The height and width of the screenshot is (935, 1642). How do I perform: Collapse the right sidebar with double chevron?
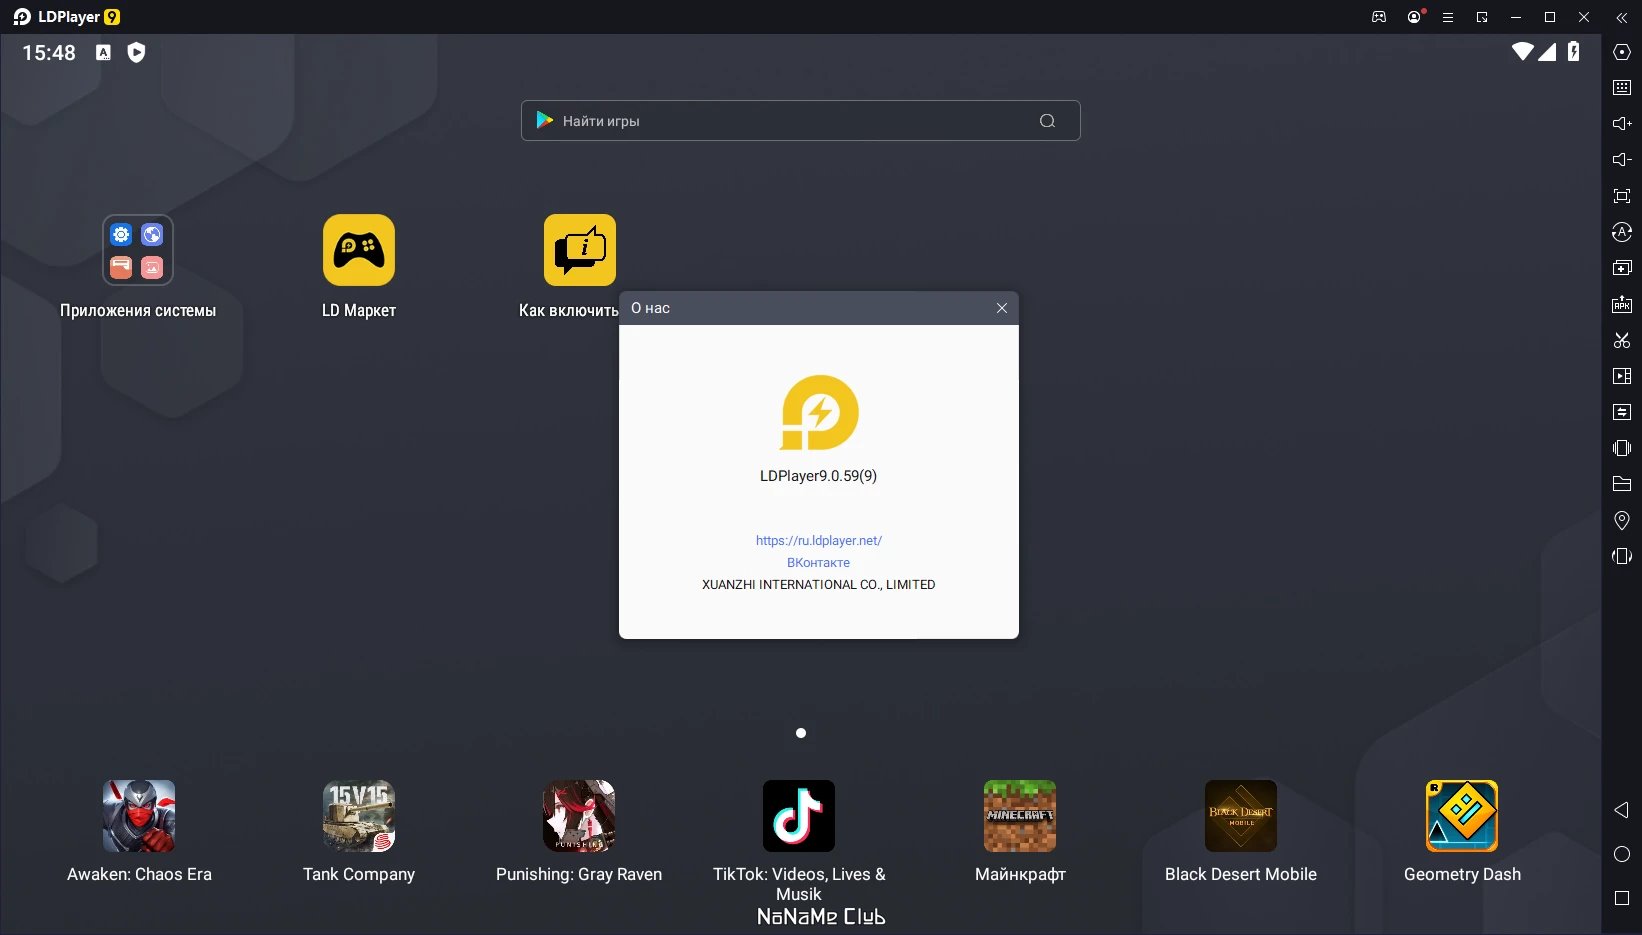[x=1622, y=17]
